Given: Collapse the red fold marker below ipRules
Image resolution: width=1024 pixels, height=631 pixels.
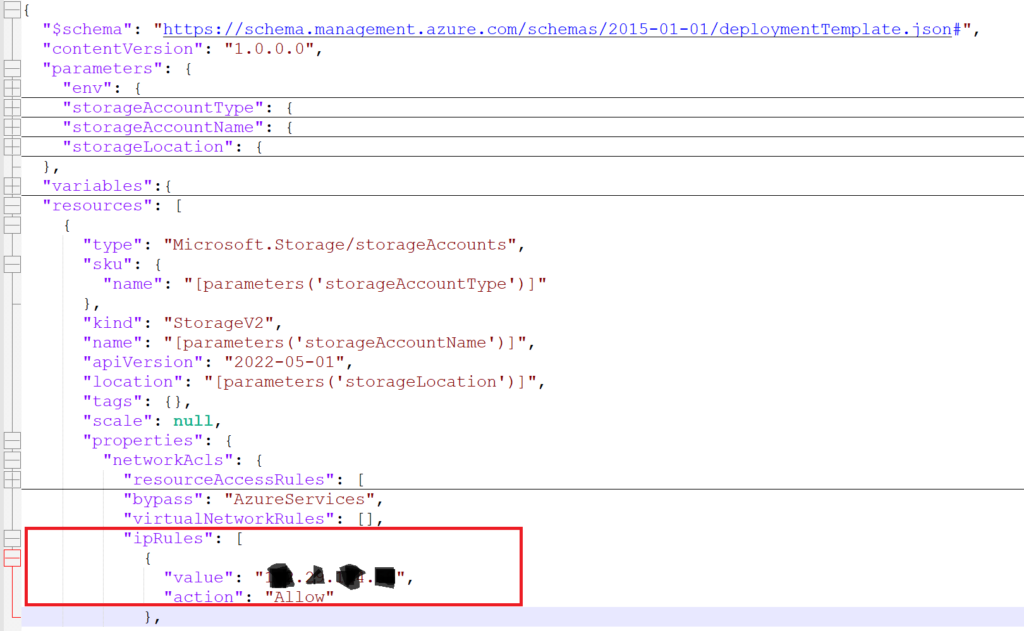Looking at the screenshot, I should coord(12,558).
